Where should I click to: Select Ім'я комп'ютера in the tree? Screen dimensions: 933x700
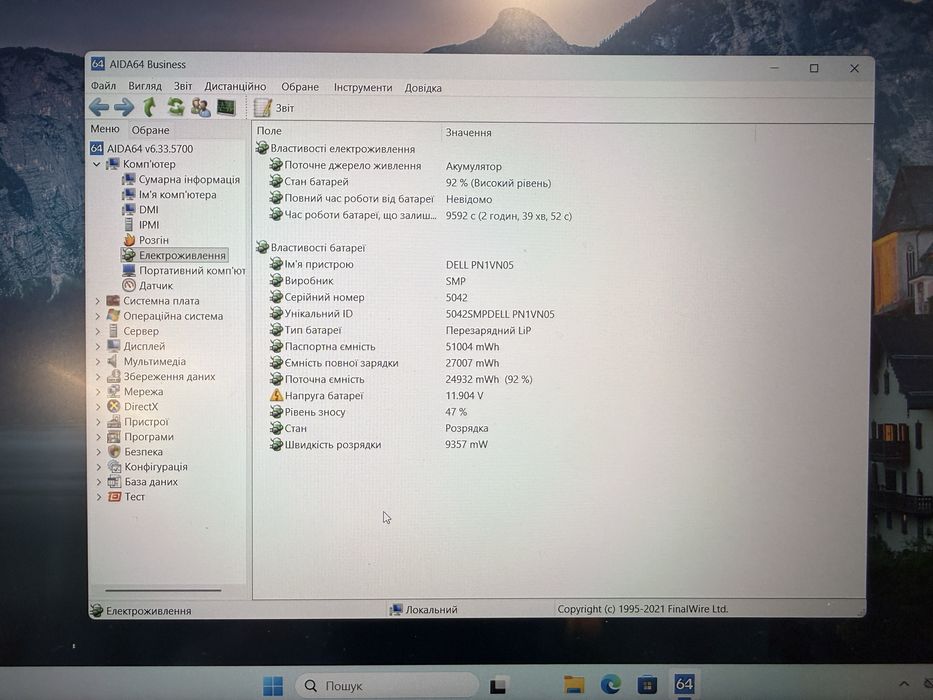point(169,195)
